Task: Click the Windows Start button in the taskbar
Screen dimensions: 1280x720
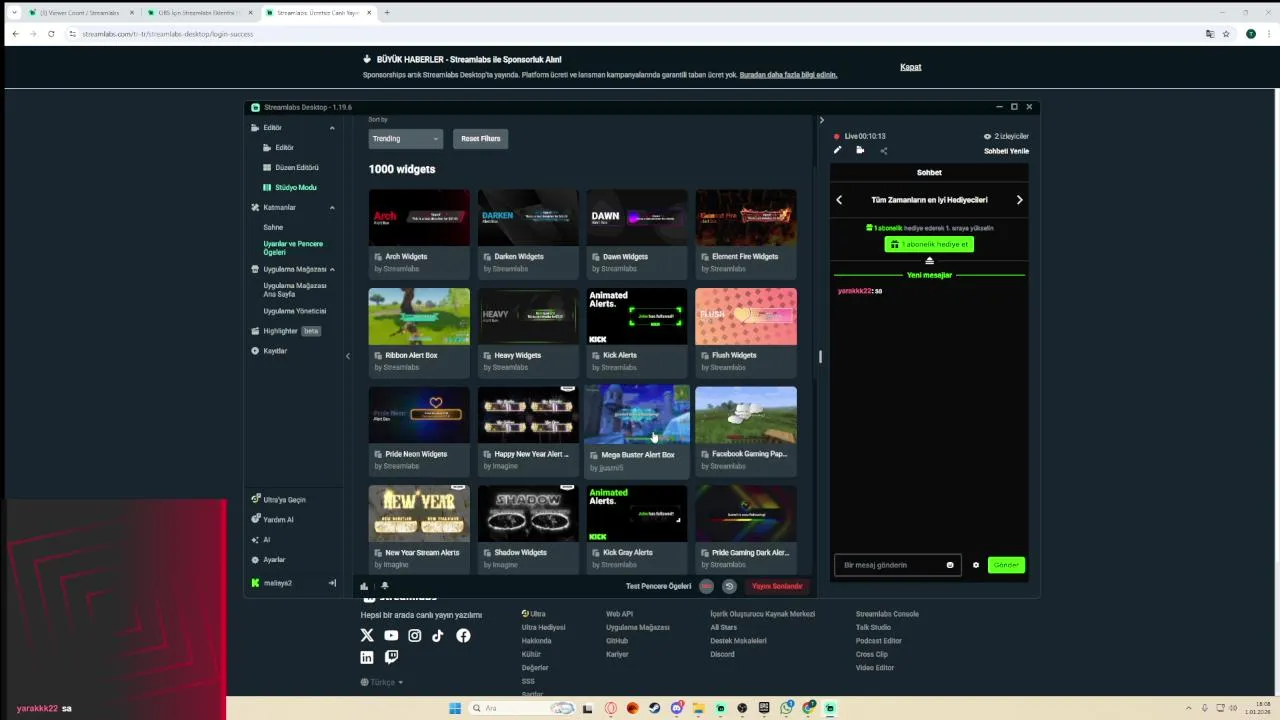Action: tap(455, 708)
